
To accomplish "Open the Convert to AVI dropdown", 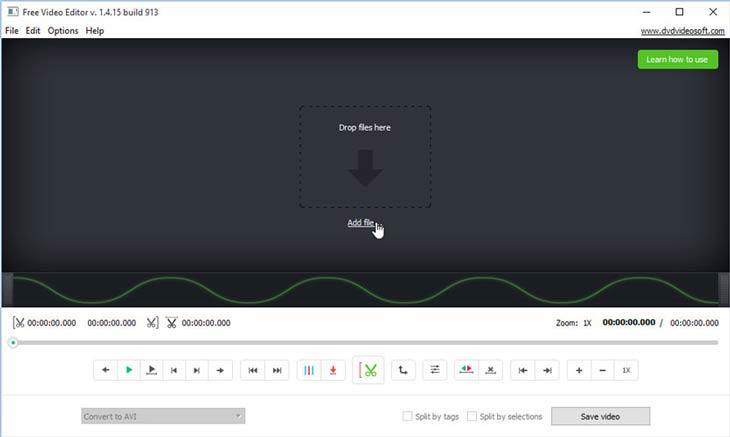I will (x=163, y=416).
